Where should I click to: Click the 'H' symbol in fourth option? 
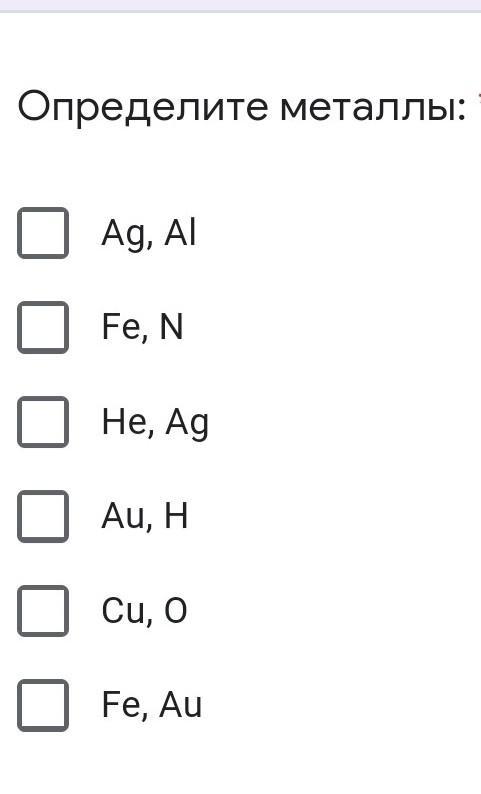pyautogui.click(x=176, y=515)
